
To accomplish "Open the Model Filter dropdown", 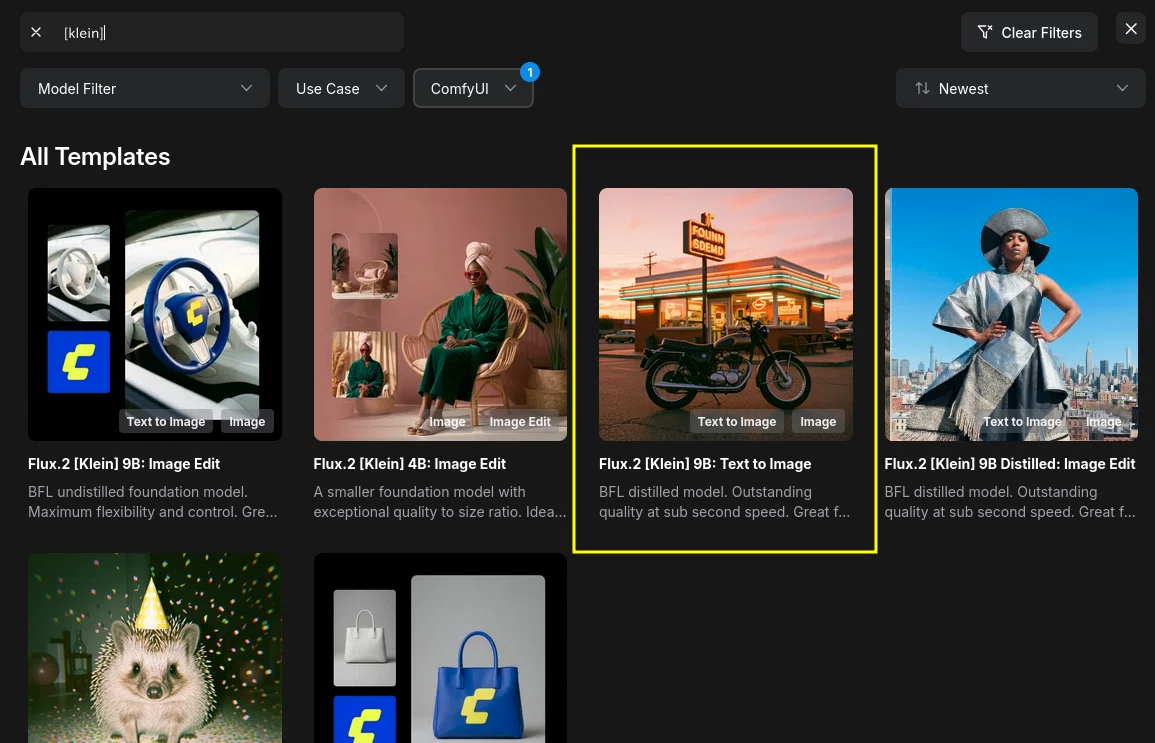I will coord(145,88).
